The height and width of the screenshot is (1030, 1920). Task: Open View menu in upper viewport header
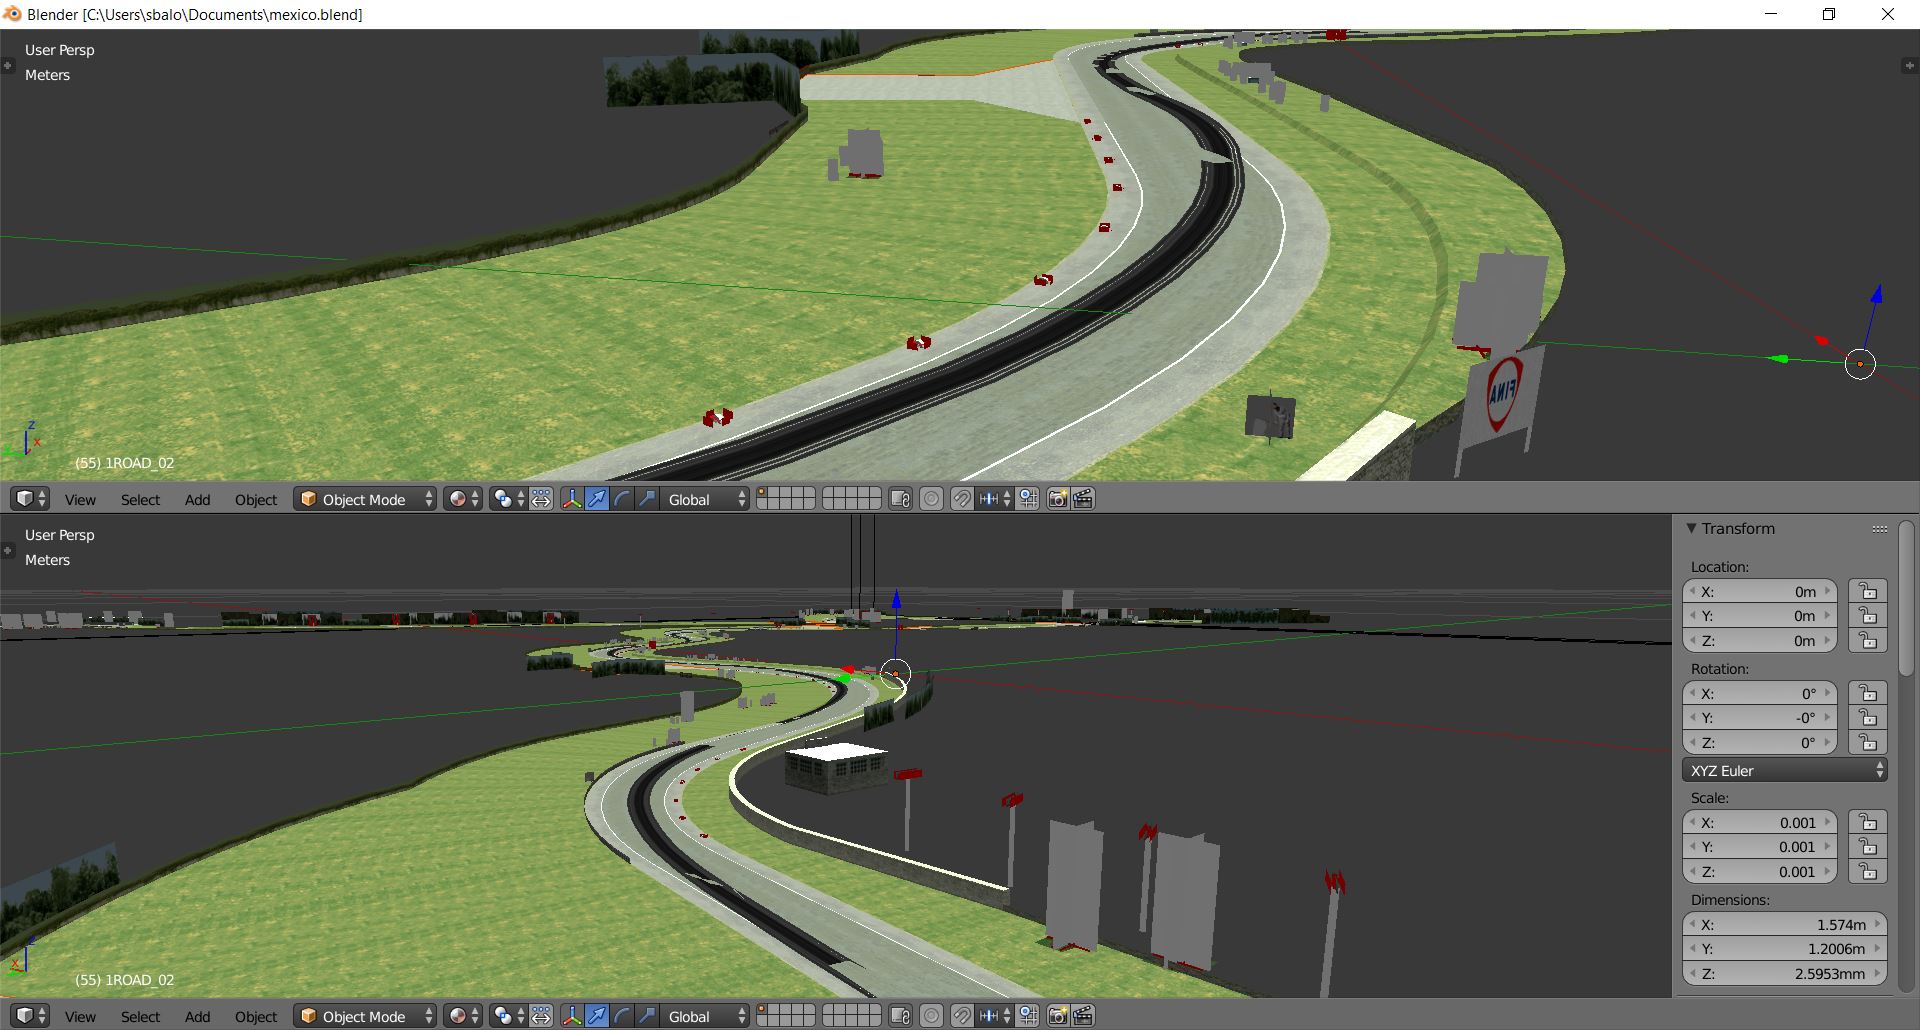click(80, 499)
